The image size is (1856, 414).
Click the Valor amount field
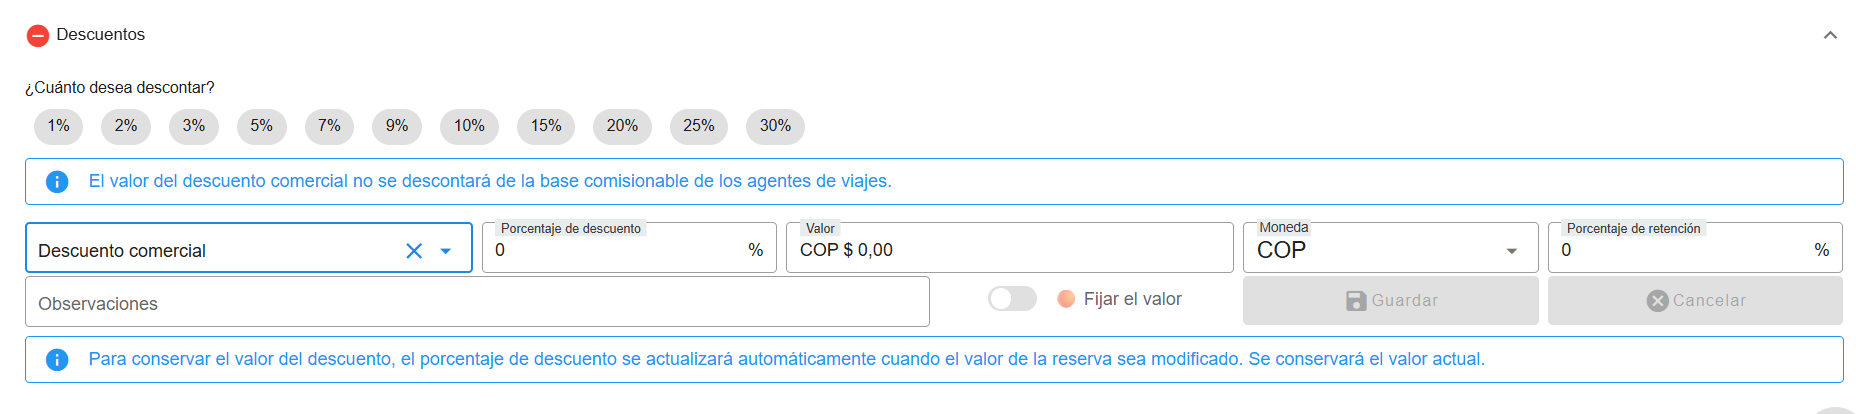click(x=1010, y=250)
